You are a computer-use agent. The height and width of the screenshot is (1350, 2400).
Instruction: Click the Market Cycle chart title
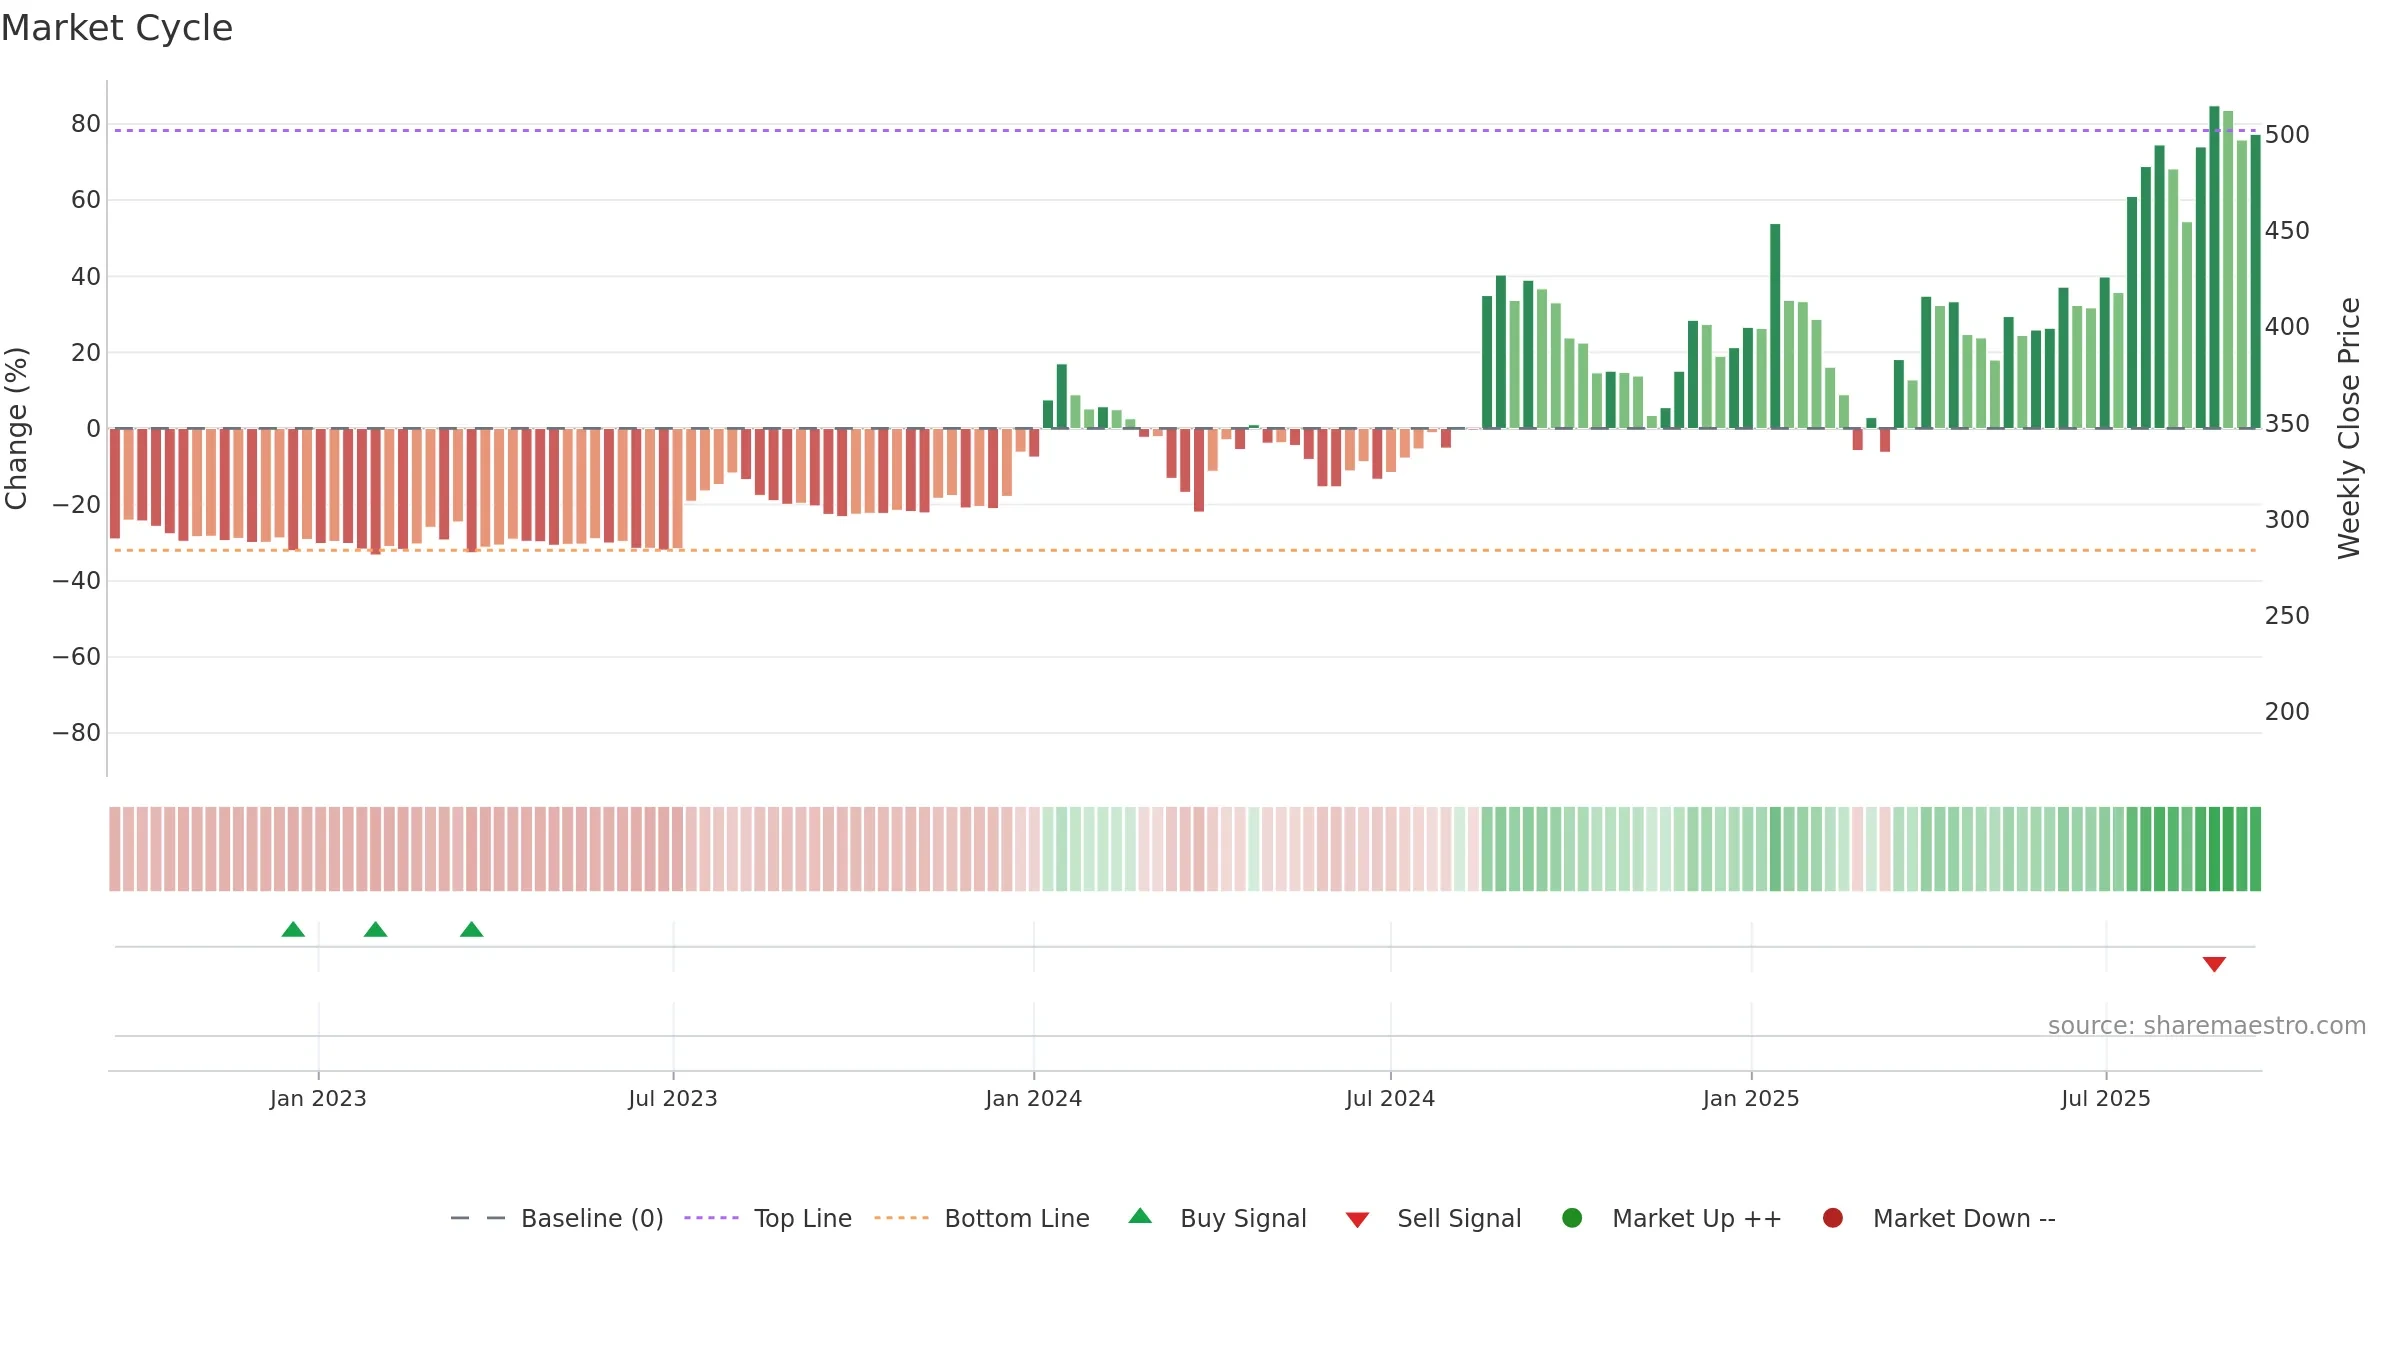(117, 28)
